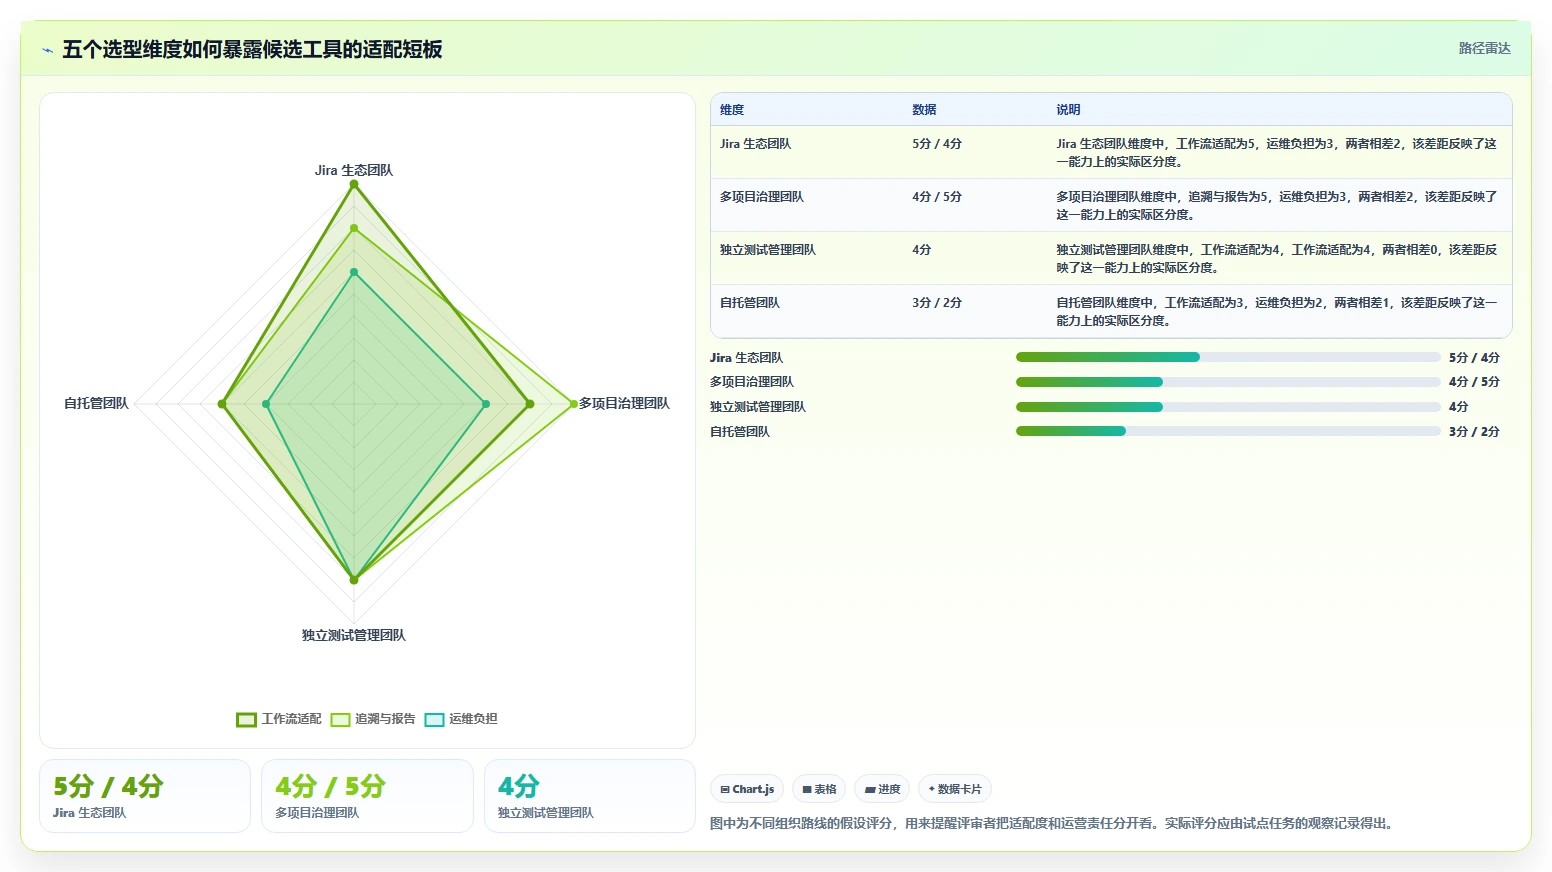Click the 多项目治理团队 progress bar
The height and width of the screenshot is (872, 1552).
point(1228,382)
